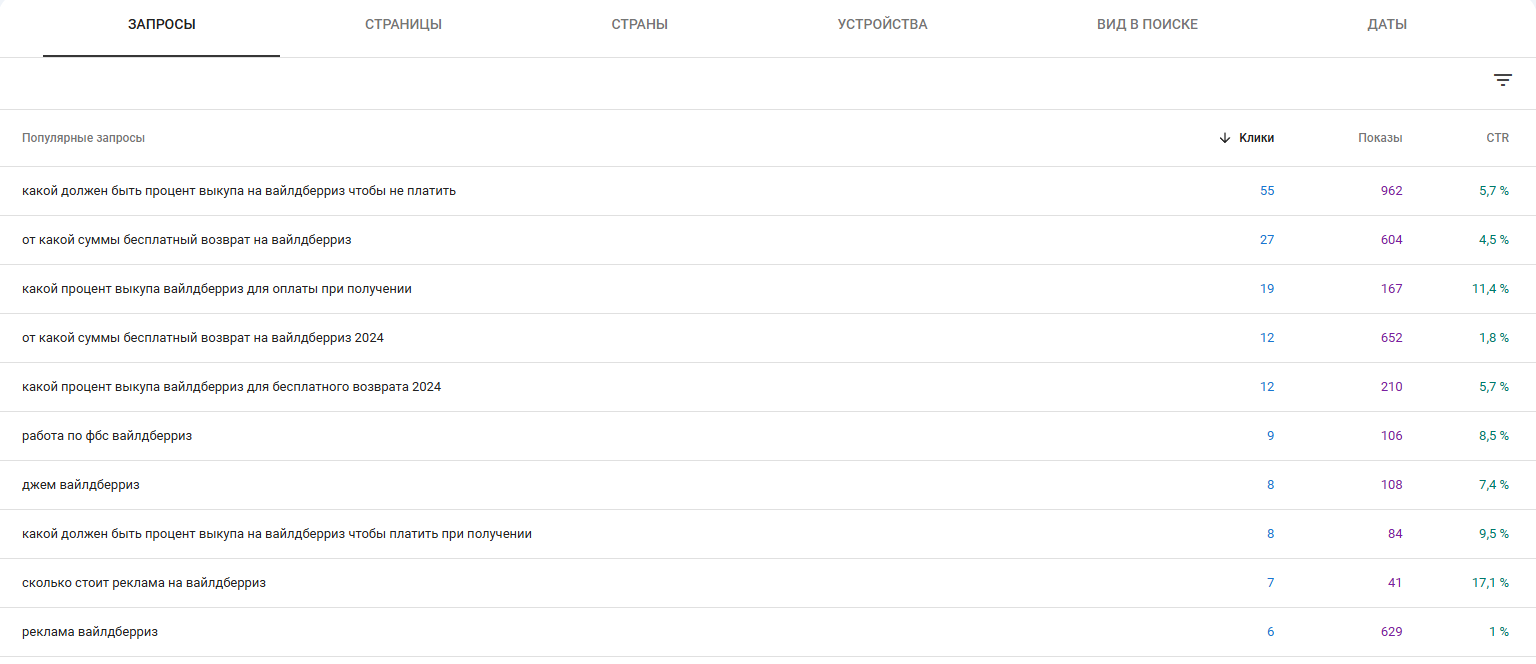1536x664 pixels.
Task: Click query 'реклама вайлдберриз'
Action: click(90, 632)
